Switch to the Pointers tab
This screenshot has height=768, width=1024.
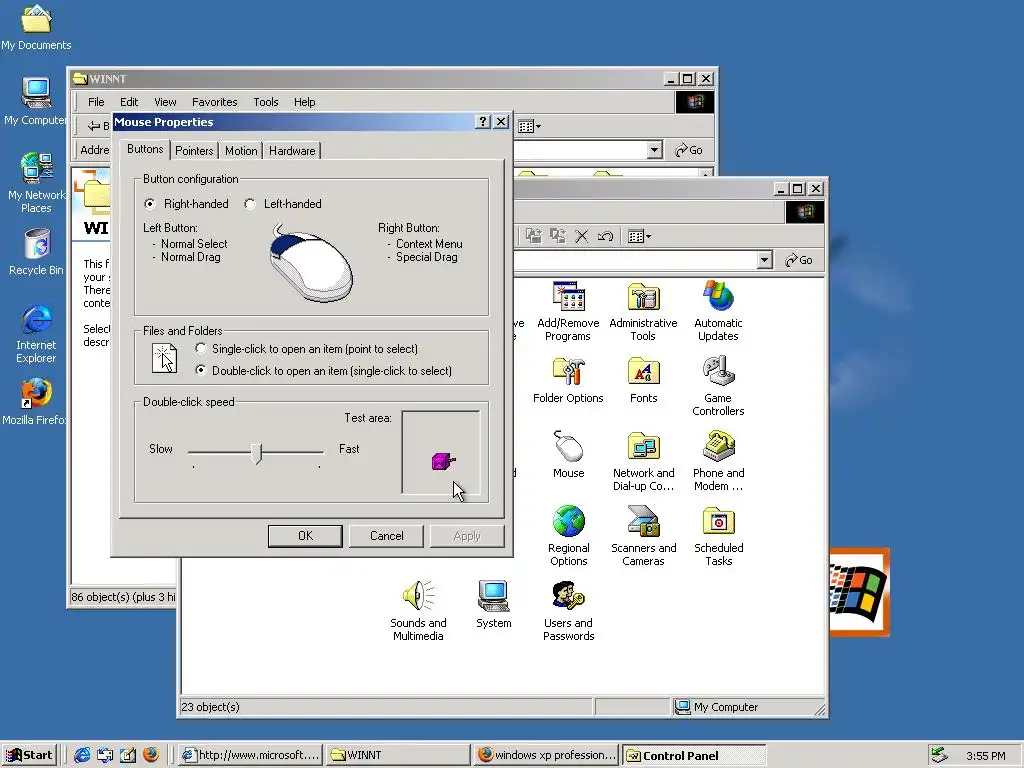pos(194,151)
